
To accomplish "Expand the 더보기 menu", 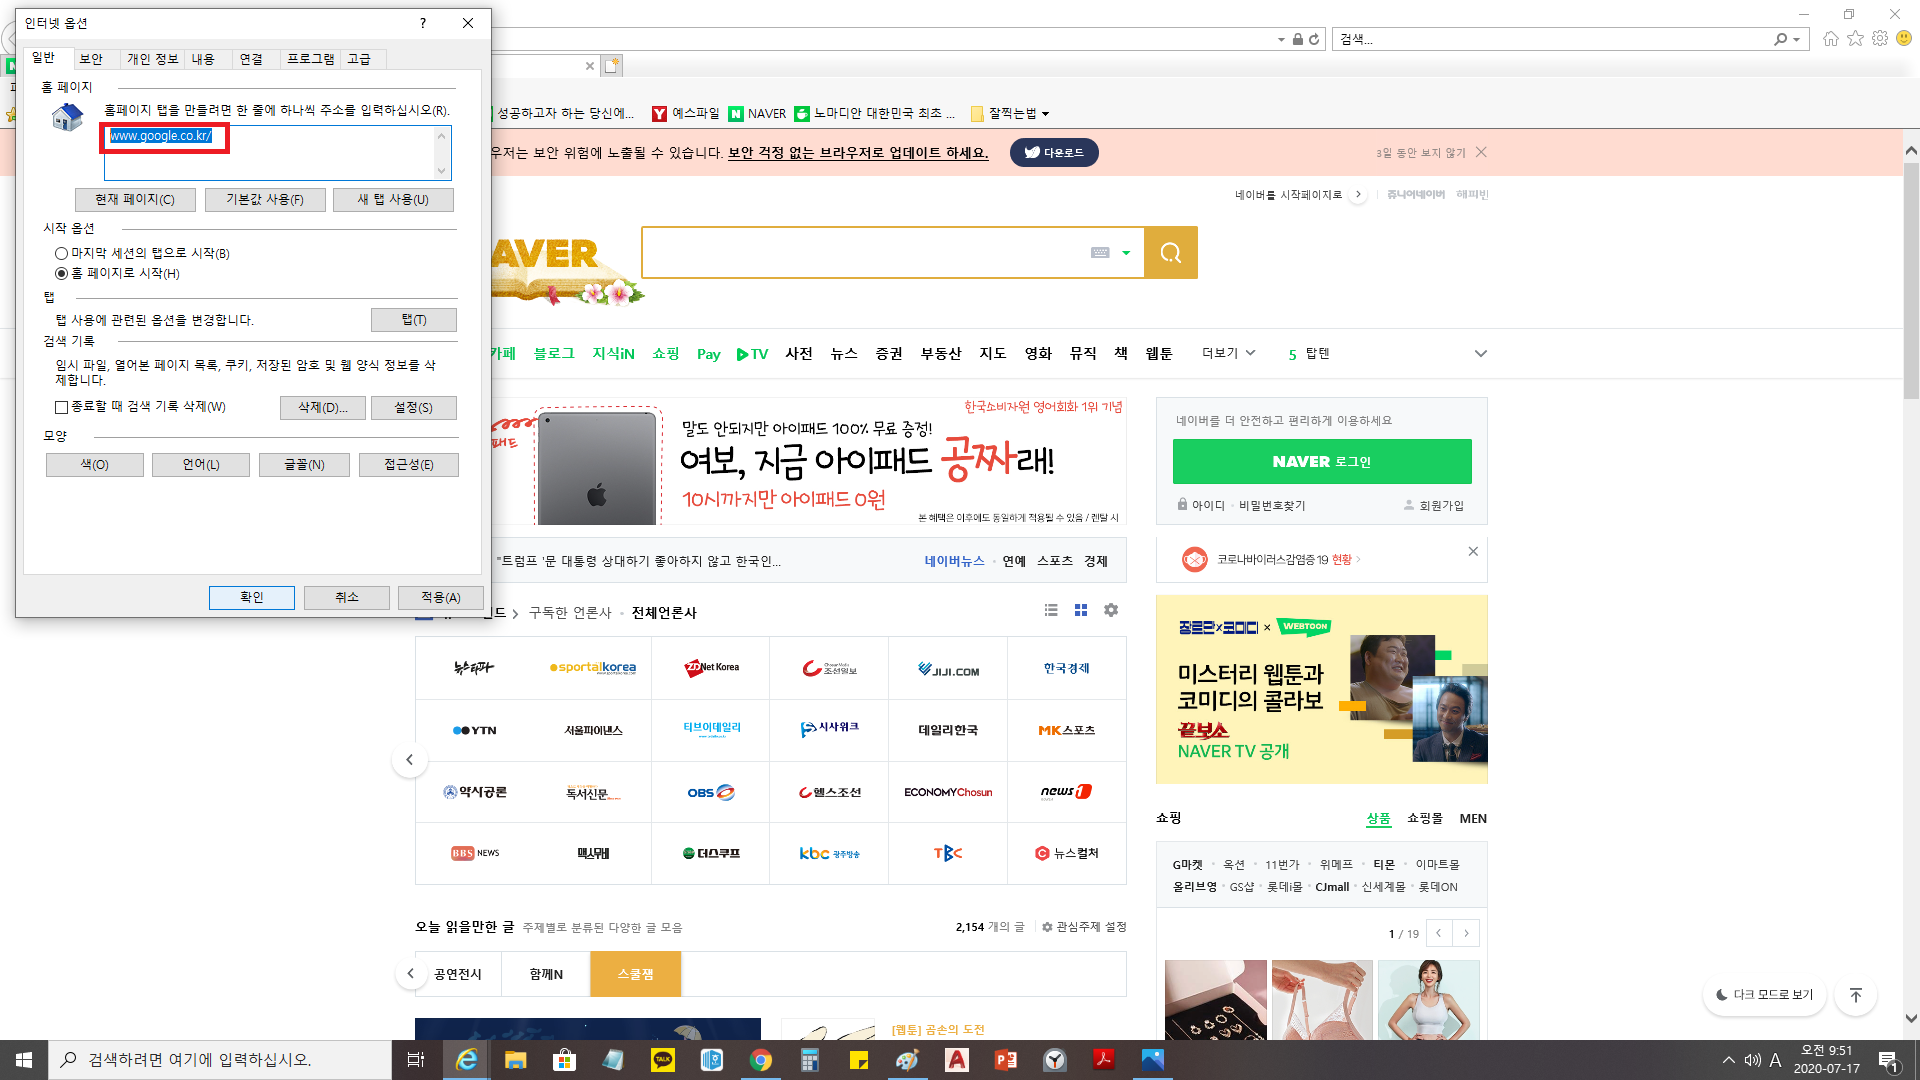I will [x=1228, y=353].
